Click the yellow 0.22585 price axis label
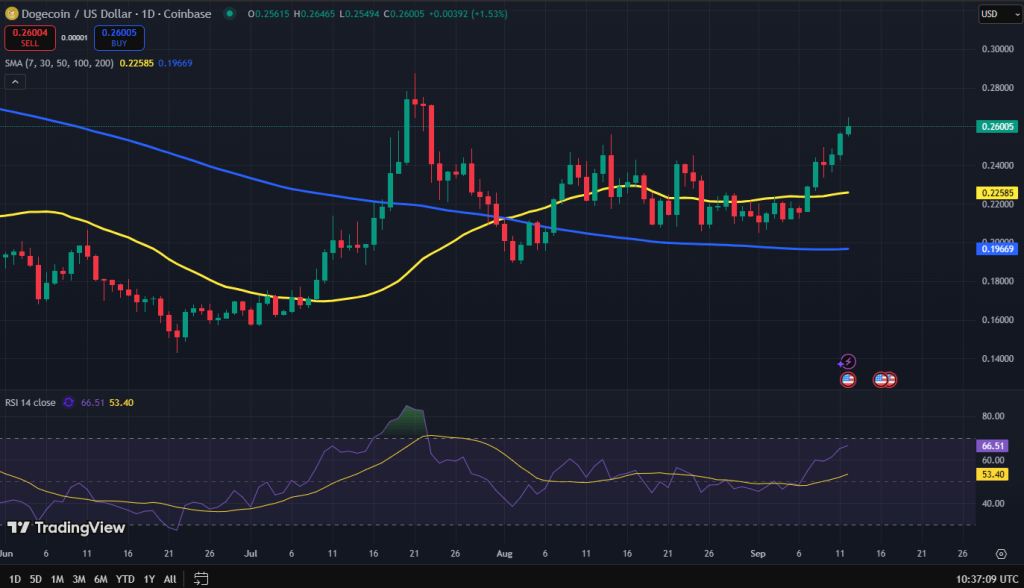 pos(997,193)
